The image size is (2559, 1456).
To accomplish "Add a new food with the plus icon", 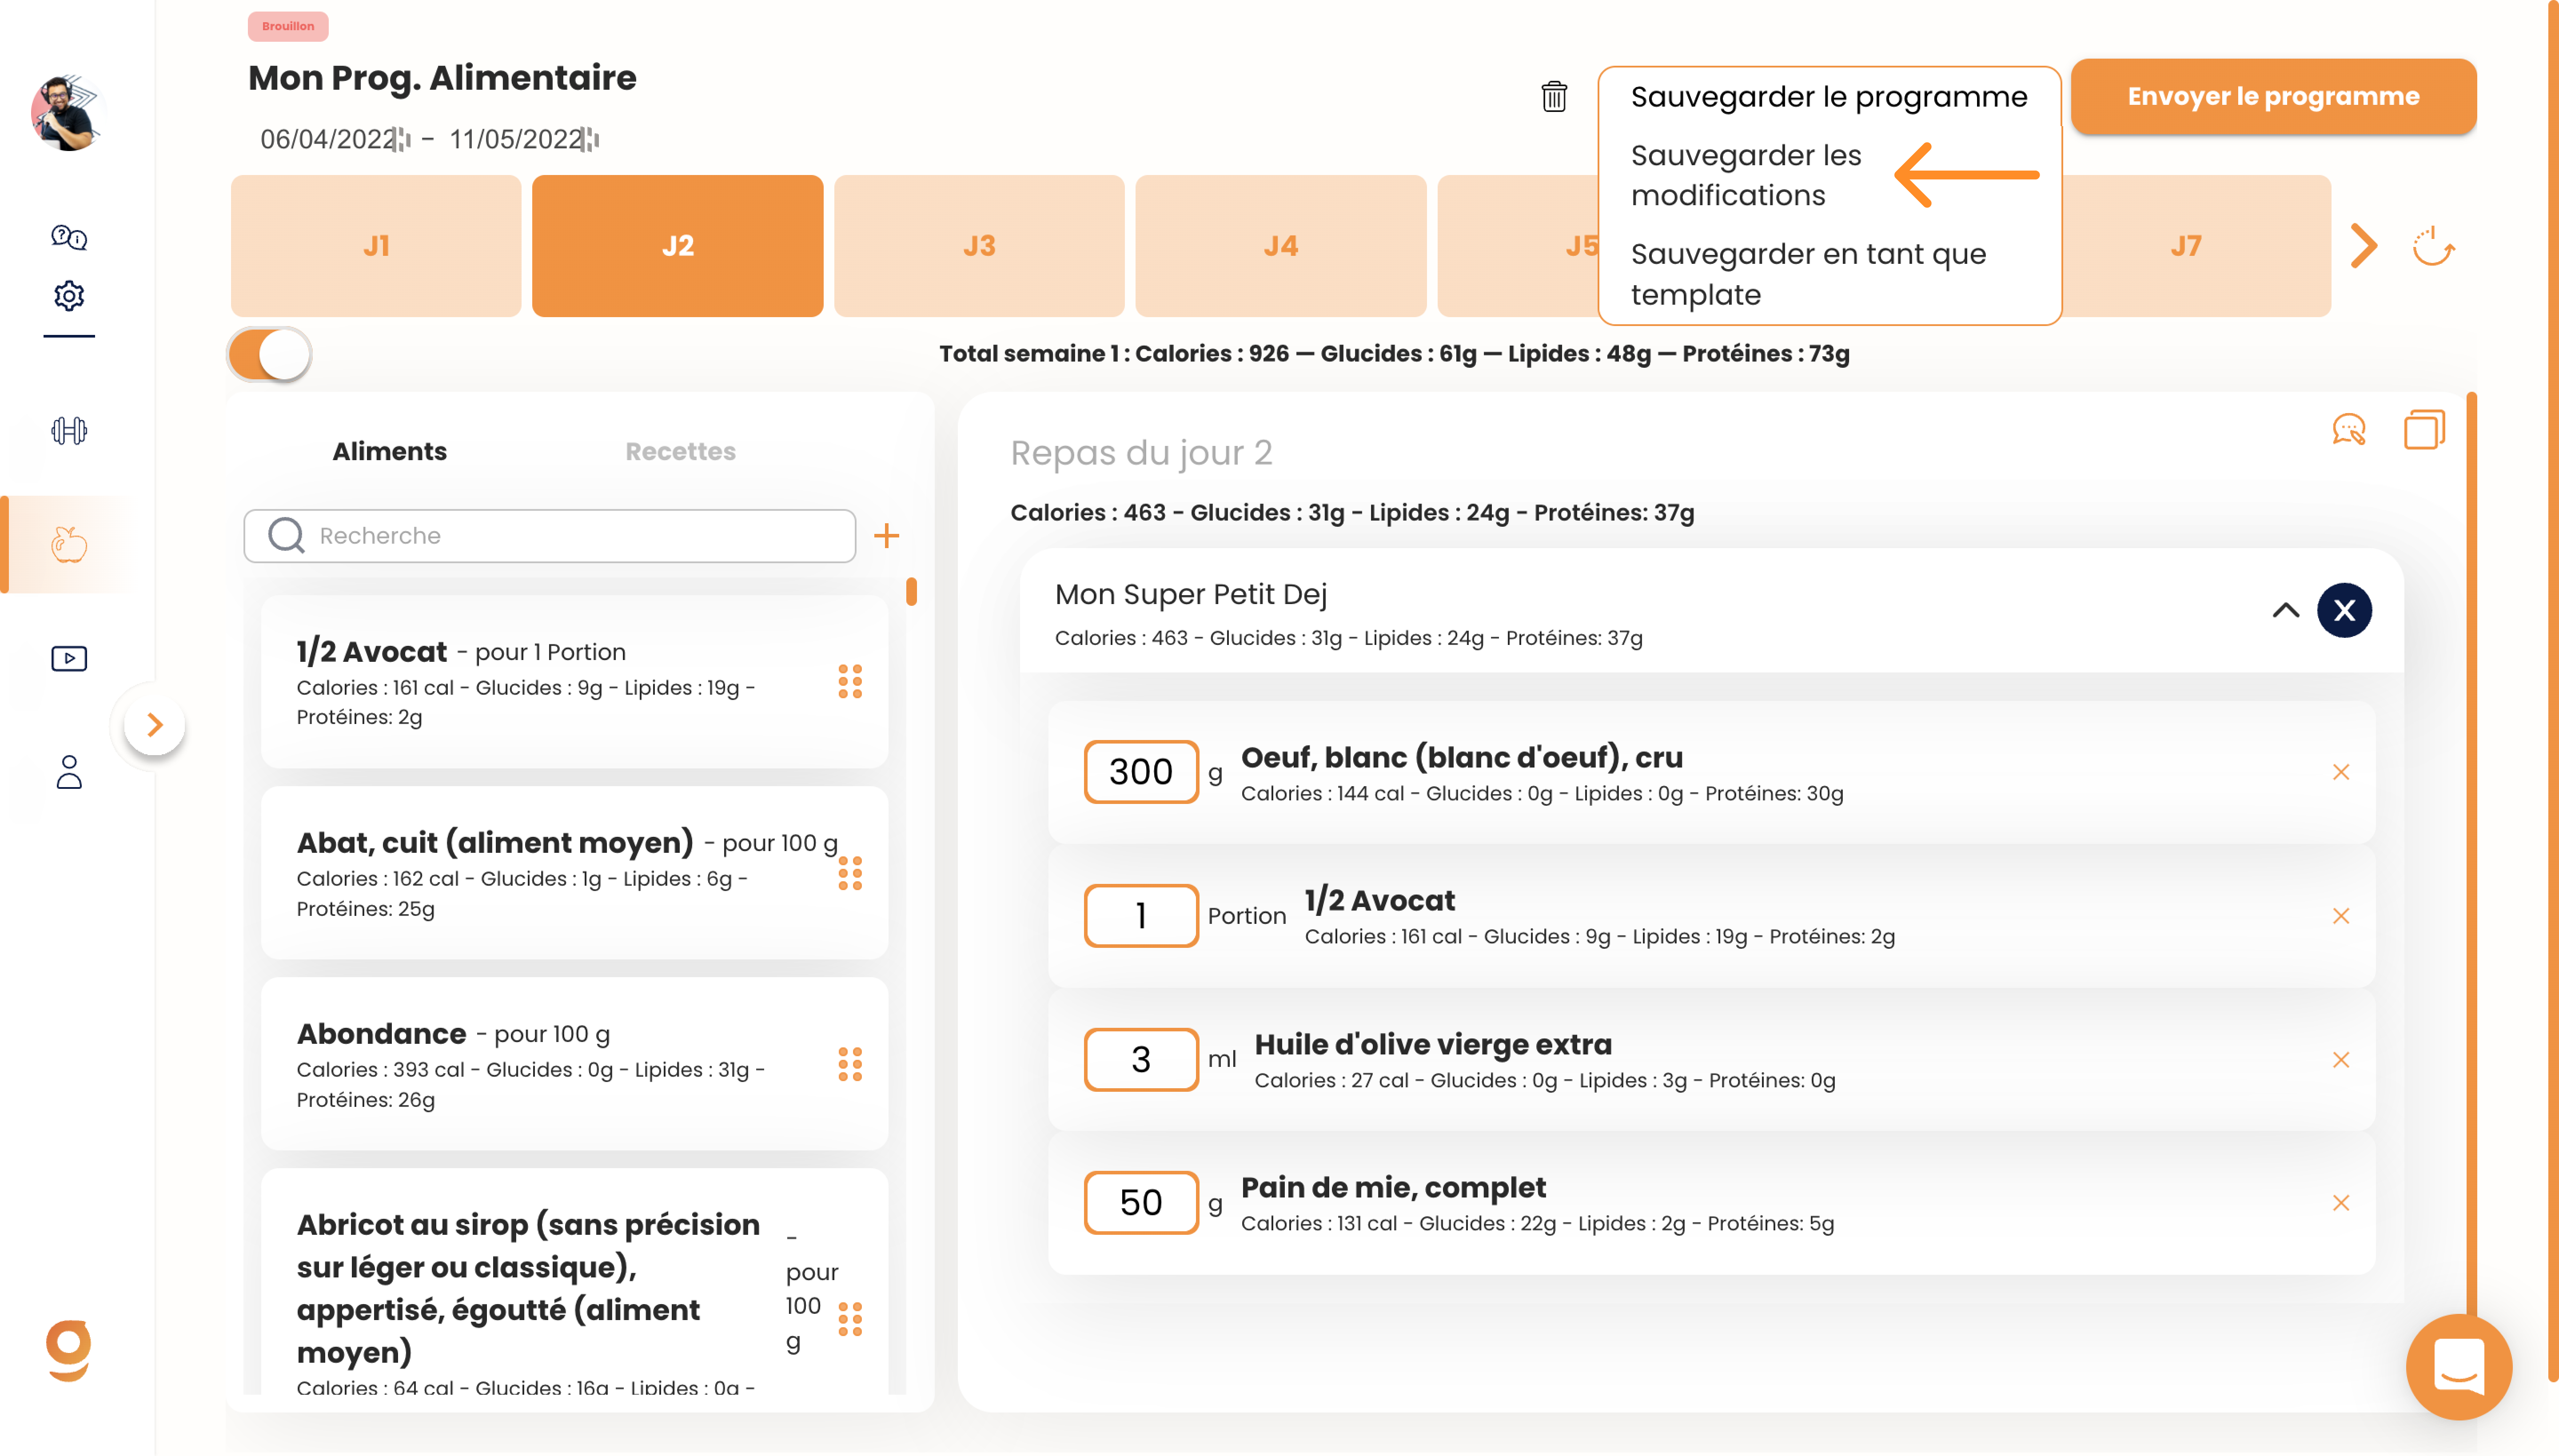I will tap(886, 536).
